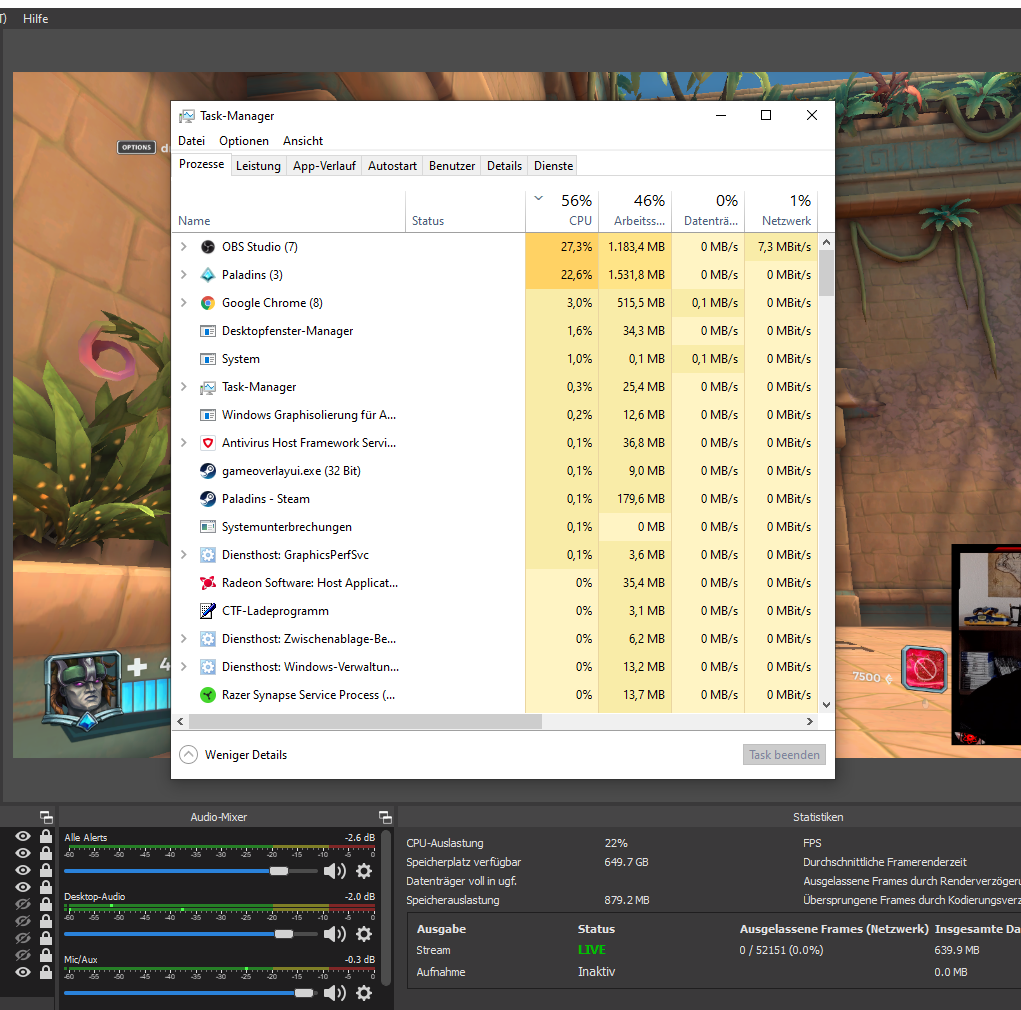This screenshot has width=1021, height=1010.
Task: Open Desktop-Audio settings gear
Action: (x=364, y=933)
